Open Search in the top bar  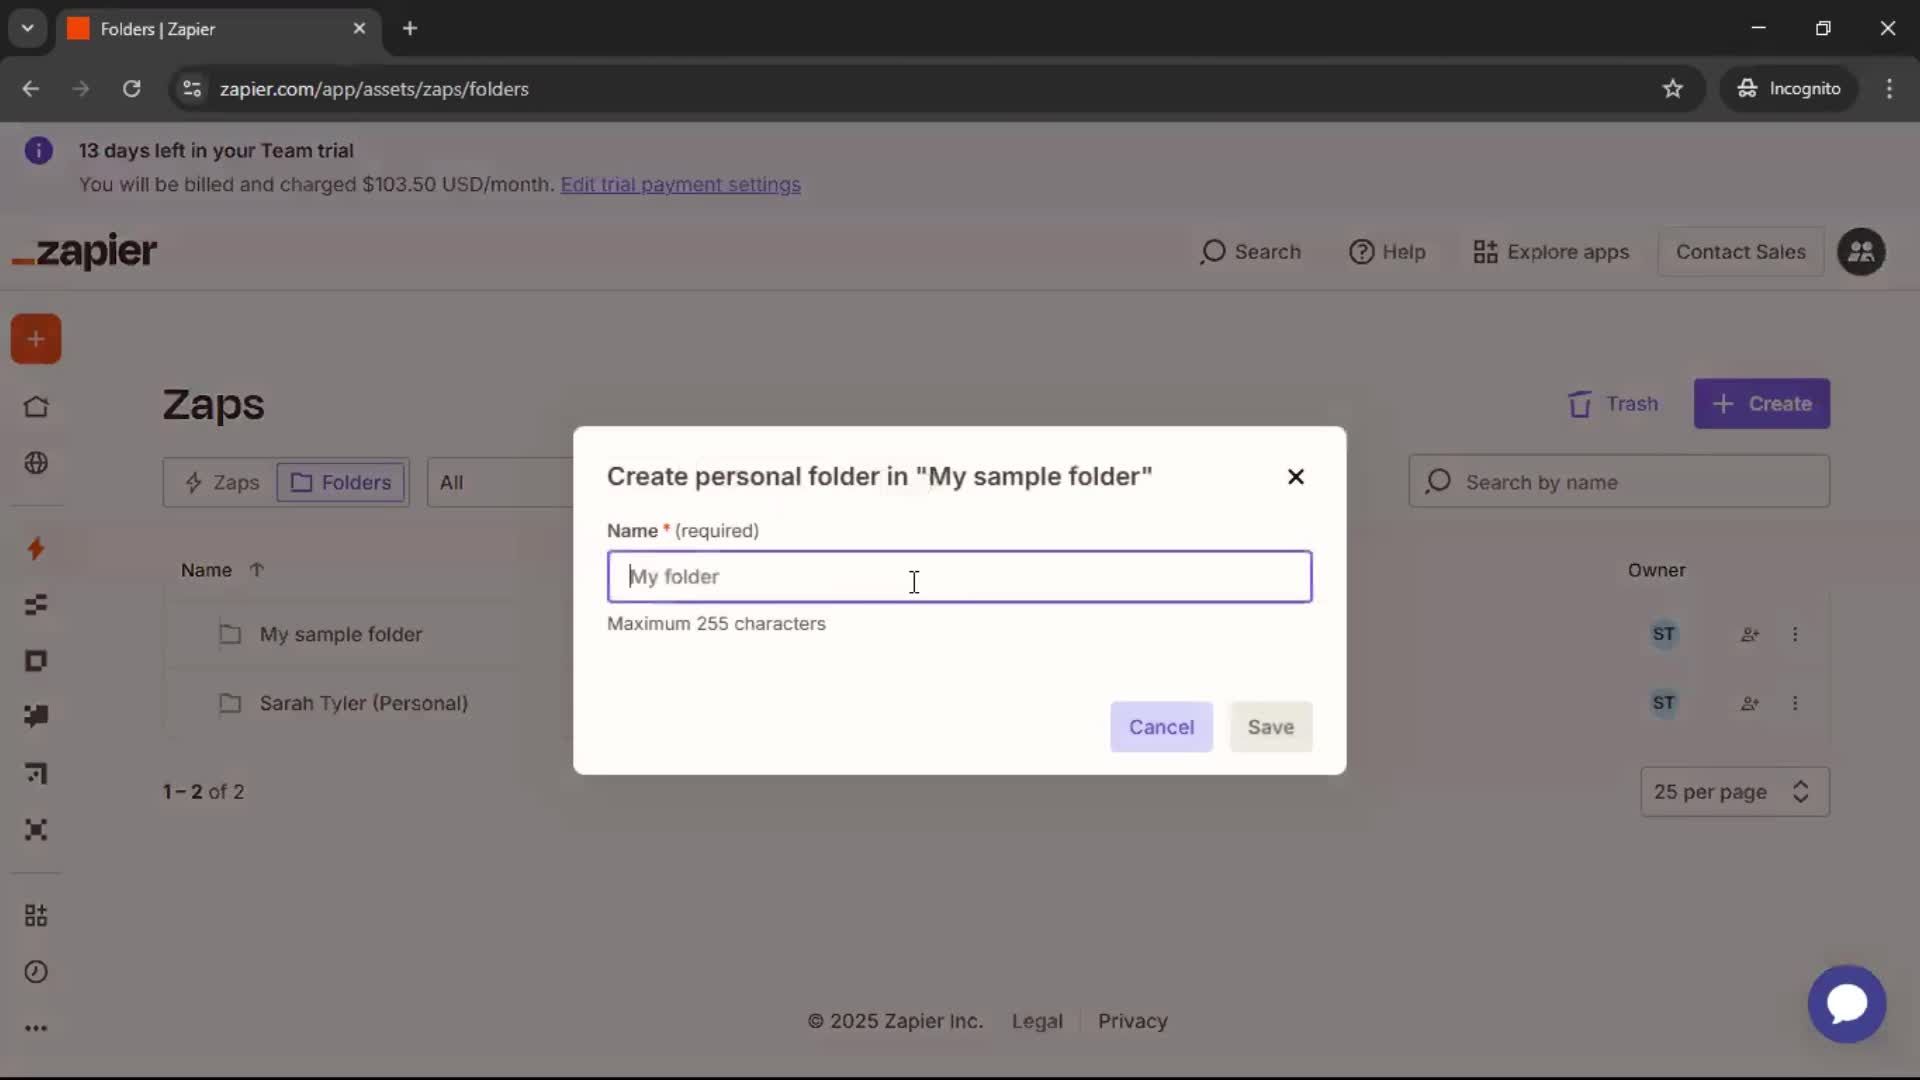tap(1251, 252)
